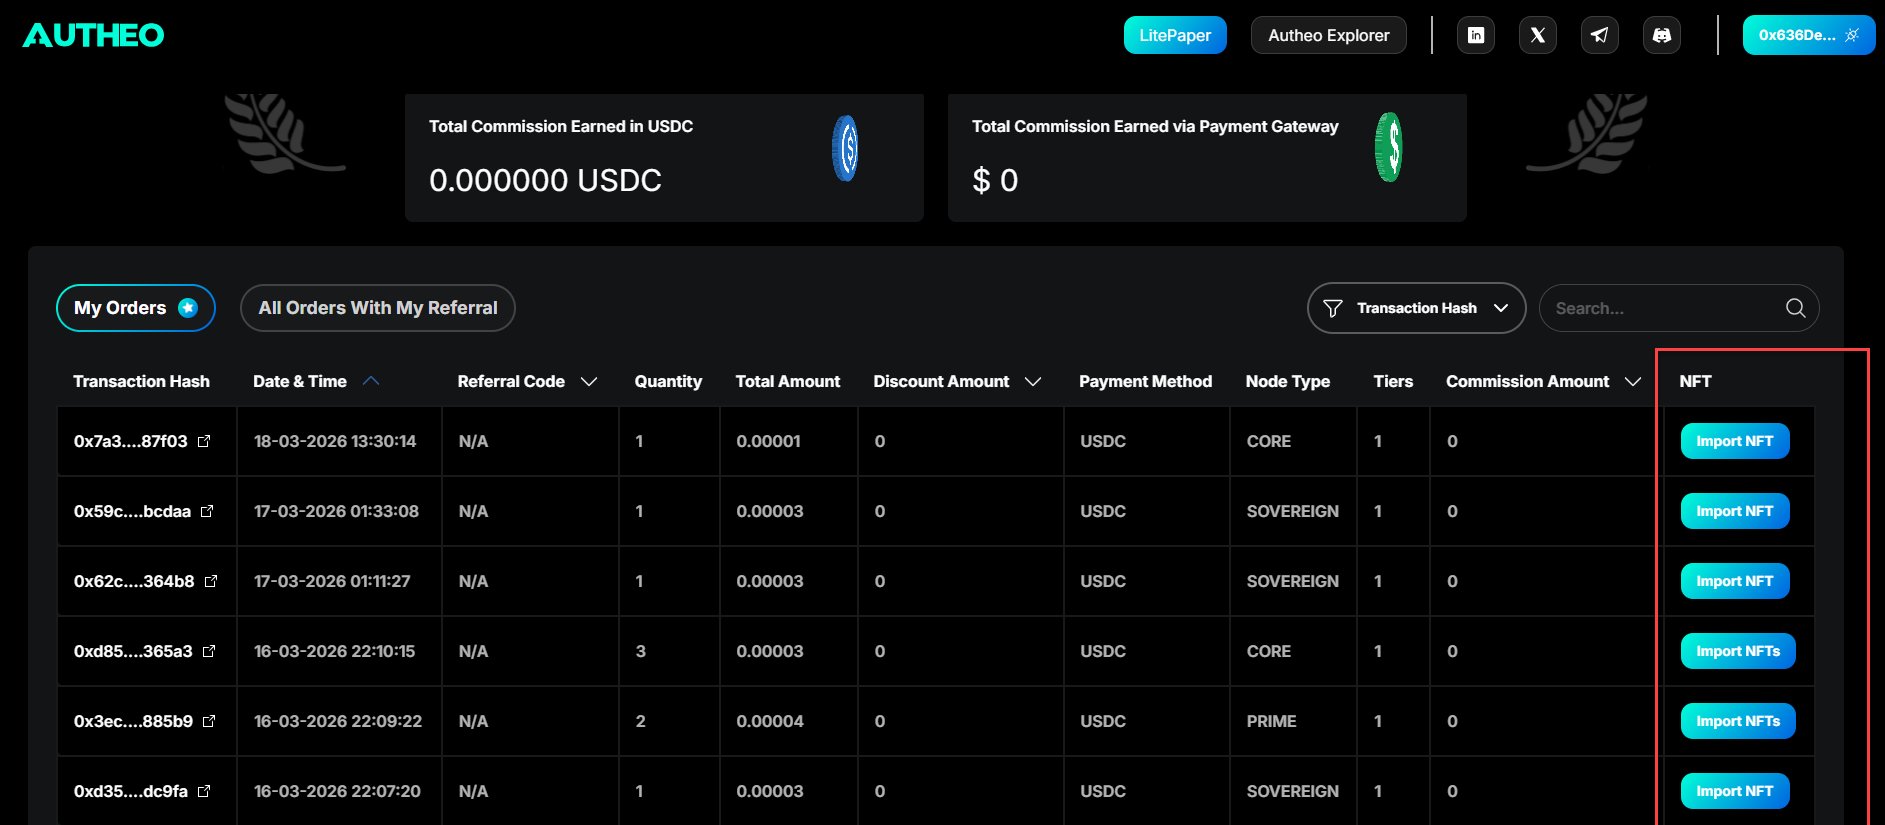Select the date 16-03-2026 22:10:15
The image size is (1885, 825).
pos(334,651)
